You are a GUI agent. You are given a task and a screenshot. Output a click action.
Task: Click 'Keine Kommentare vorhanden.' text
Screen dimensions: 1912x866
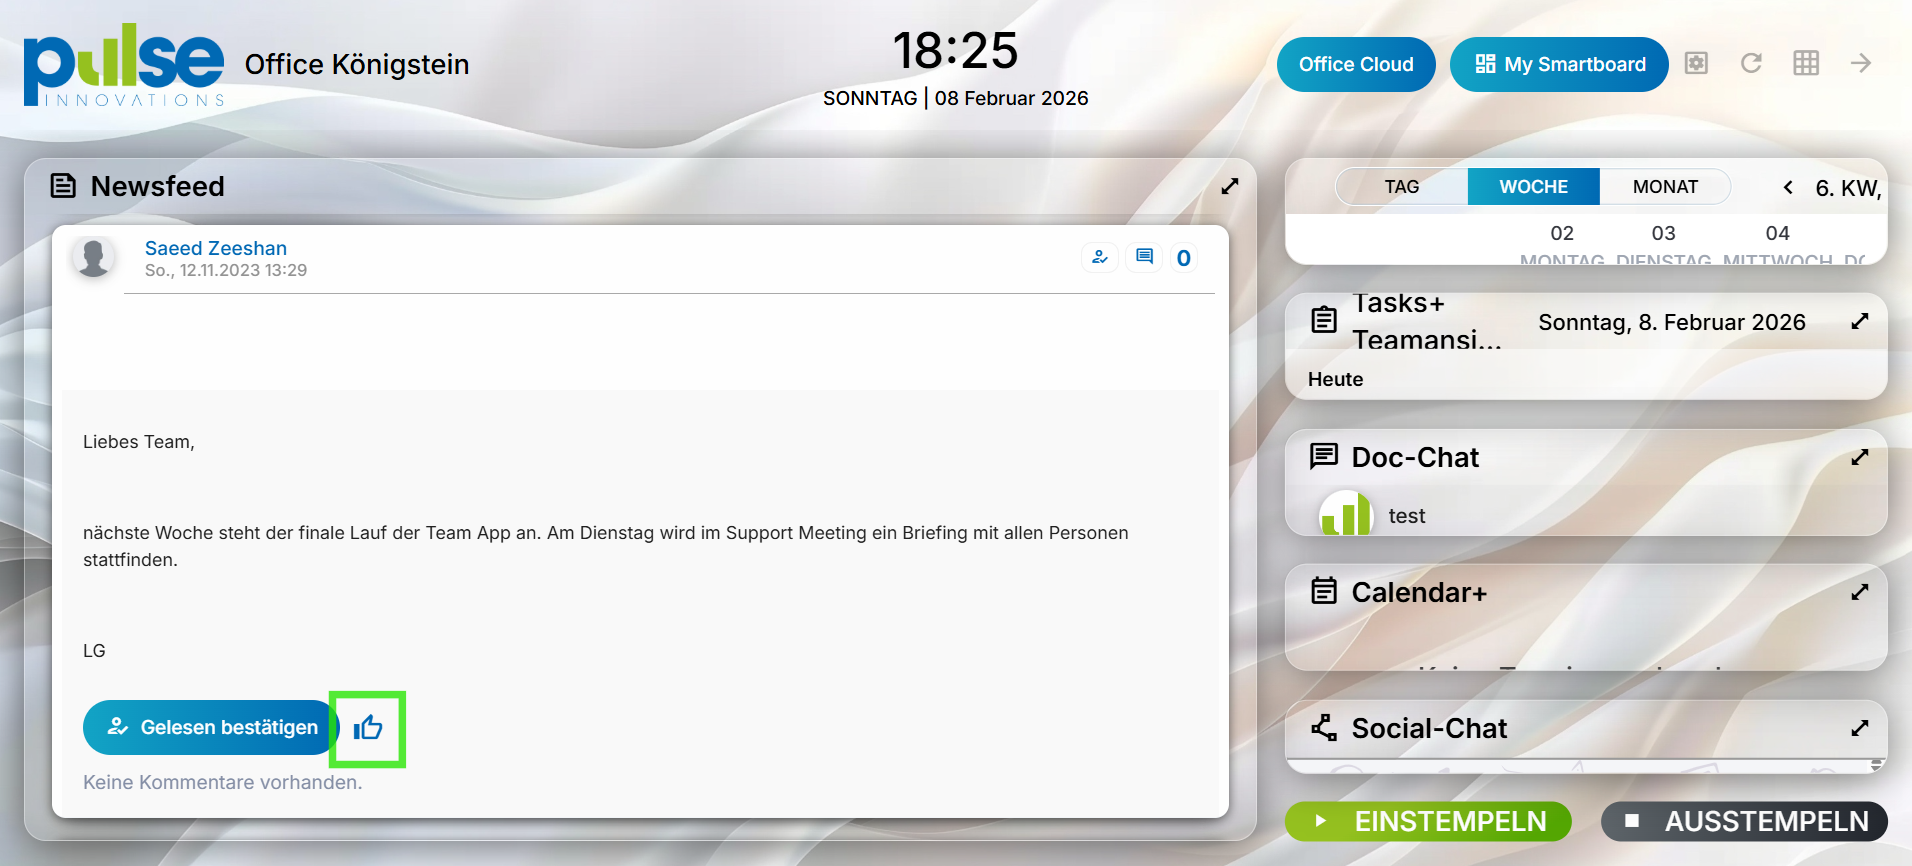(223, 782)
